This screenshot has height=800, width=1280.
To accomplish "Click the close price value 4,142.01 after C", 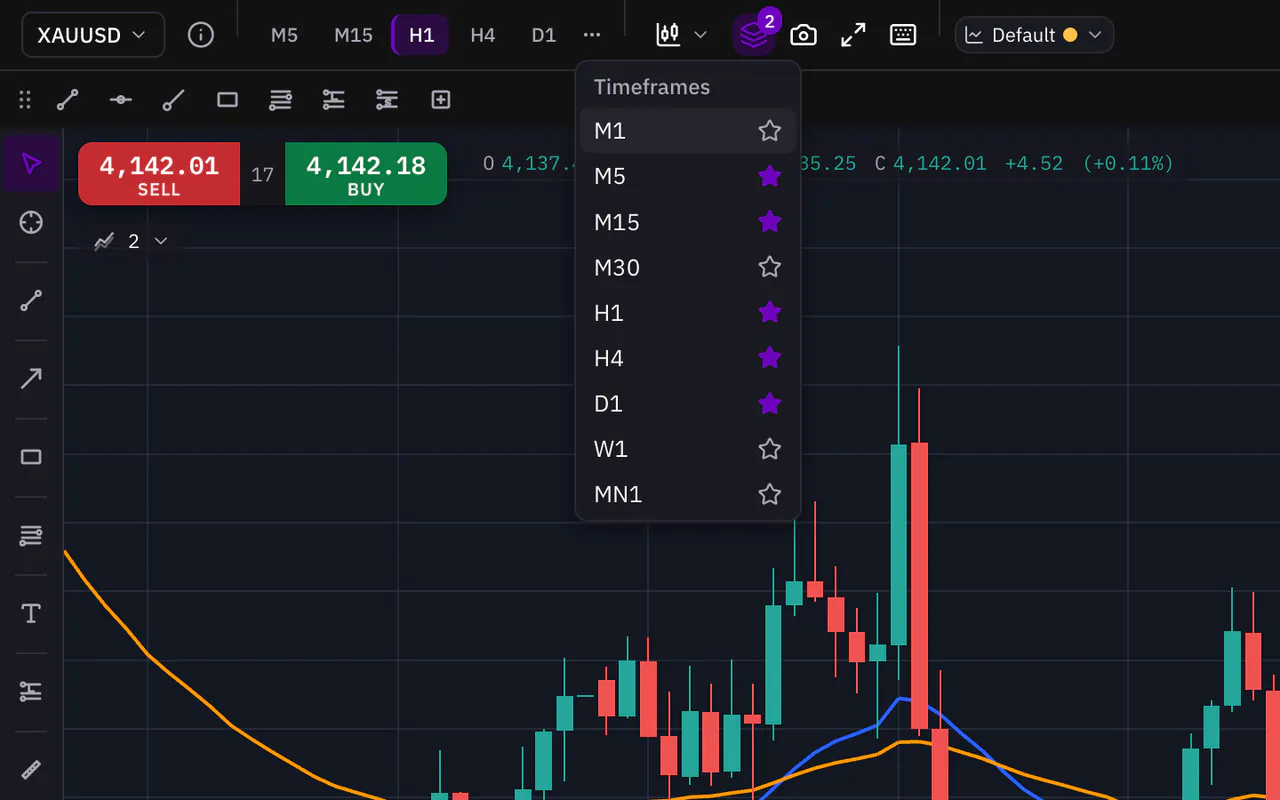I will click(x=940, y=163).
